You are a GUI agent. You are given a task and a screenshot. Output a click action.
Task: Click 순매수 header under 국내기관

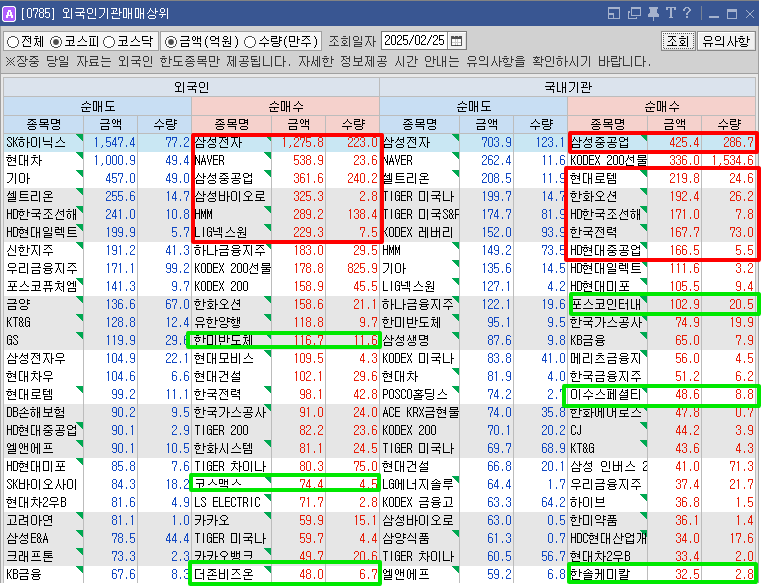662,106
